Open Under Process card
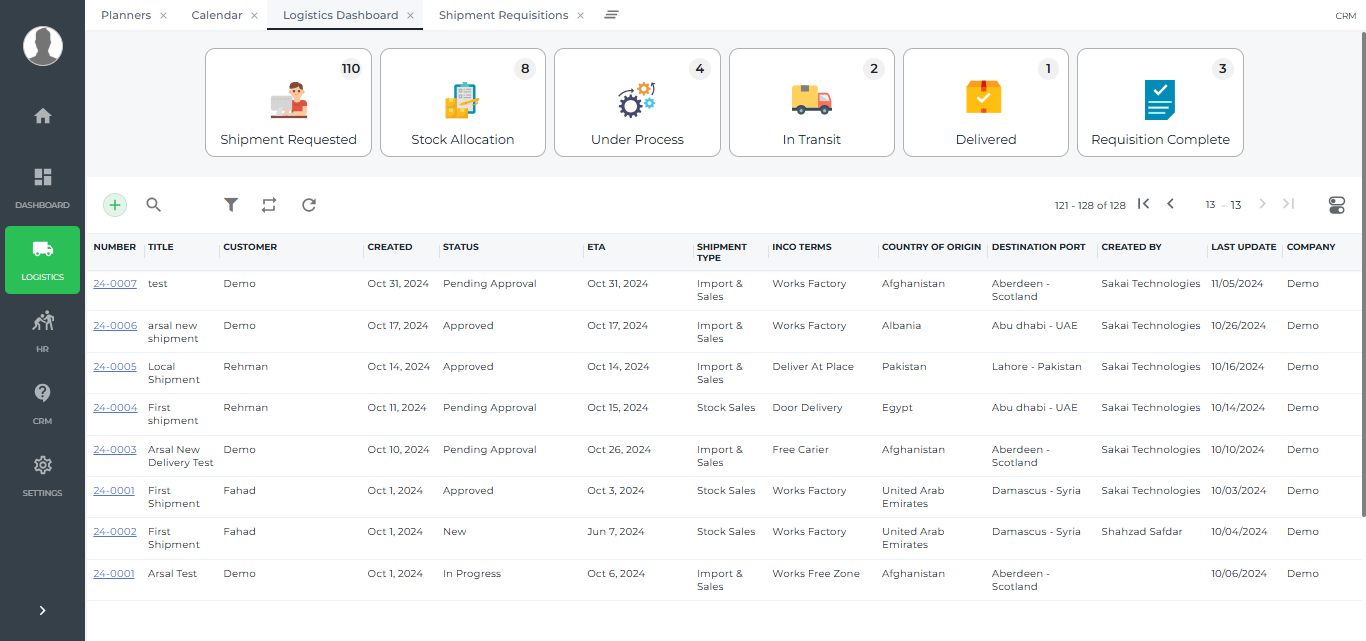The image size is (1366, 641). point(637,103)
